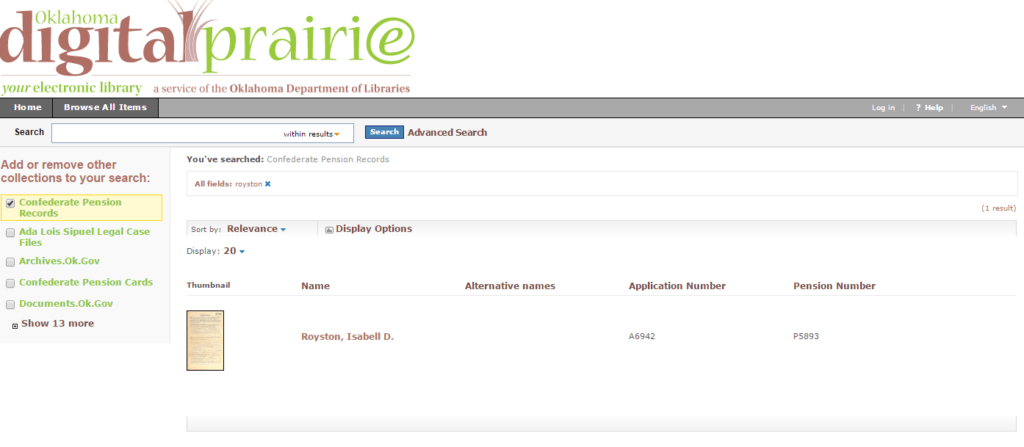
Task: Check the Archives.Ok.Gov collection
Action: 10,262
